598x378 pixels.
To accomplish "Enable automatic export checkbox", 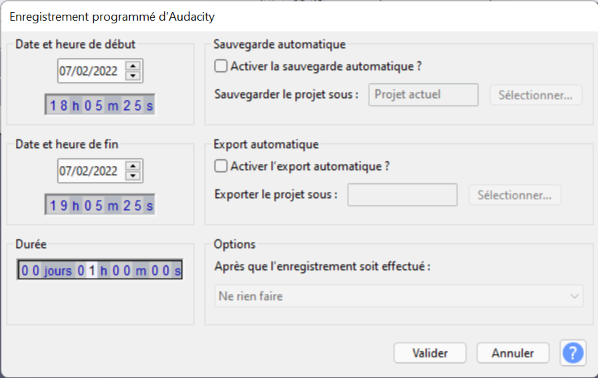I will click(220, 166).
